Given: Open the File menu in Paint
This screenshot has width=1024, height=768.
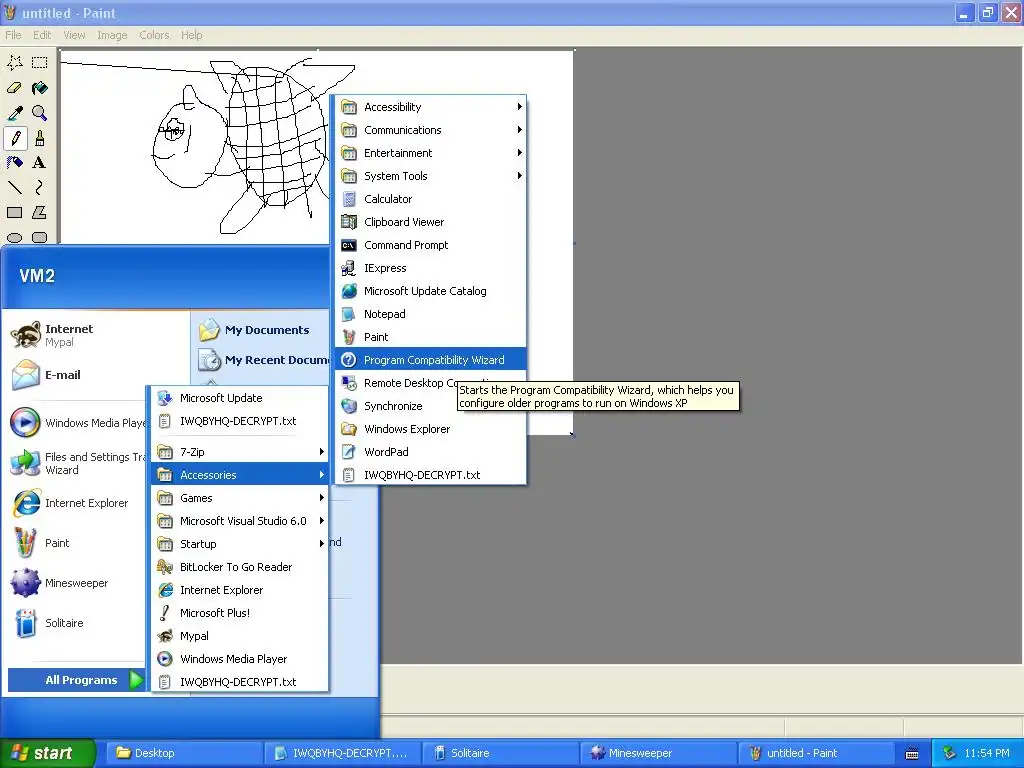Looking at the screenshot, I should [x=13, y=35].
